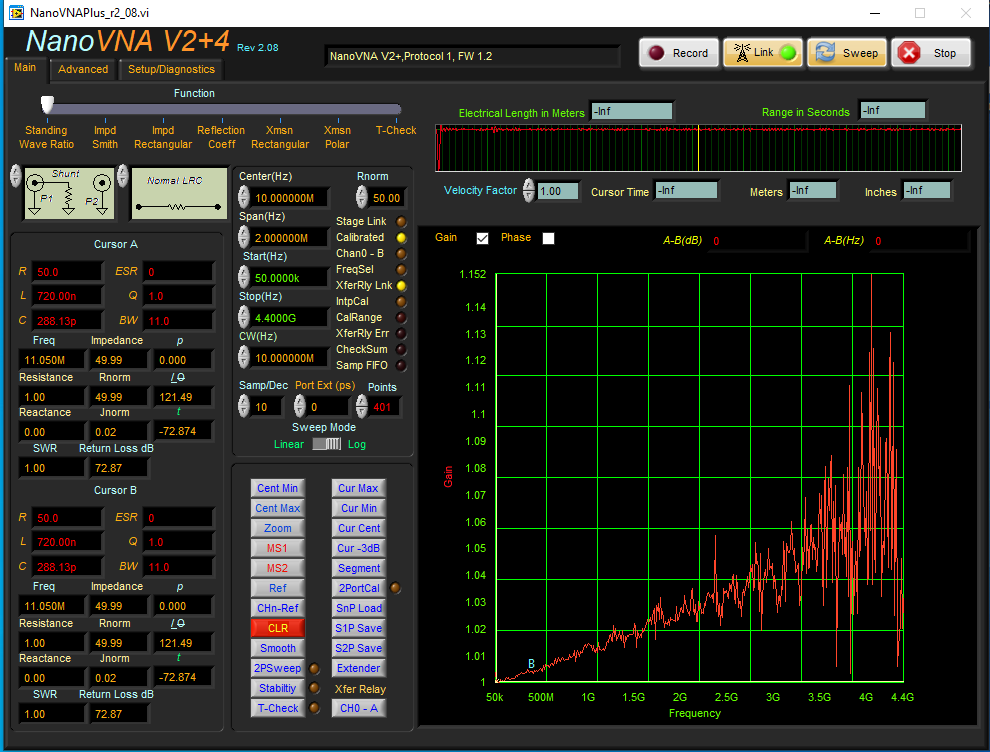Image resolution: width=990 pixels, height=752 pixels.
Task: Select the Normal LRC circuit model
Action: click(x=179, y=193)
